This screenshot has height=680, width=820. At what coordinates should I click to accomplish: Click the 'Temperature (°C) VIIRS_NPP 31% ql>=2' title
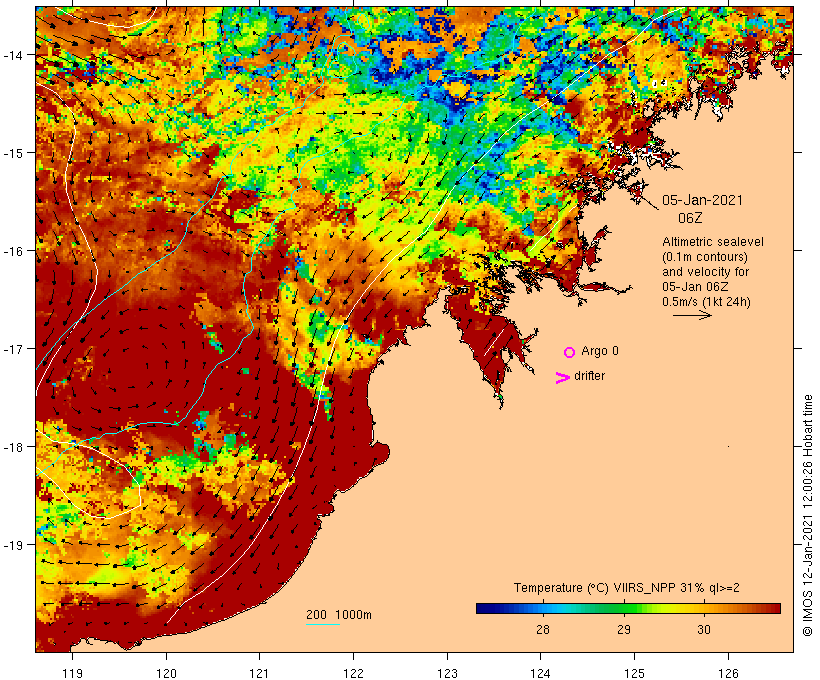pyautogui.click(x=627, y=588)
